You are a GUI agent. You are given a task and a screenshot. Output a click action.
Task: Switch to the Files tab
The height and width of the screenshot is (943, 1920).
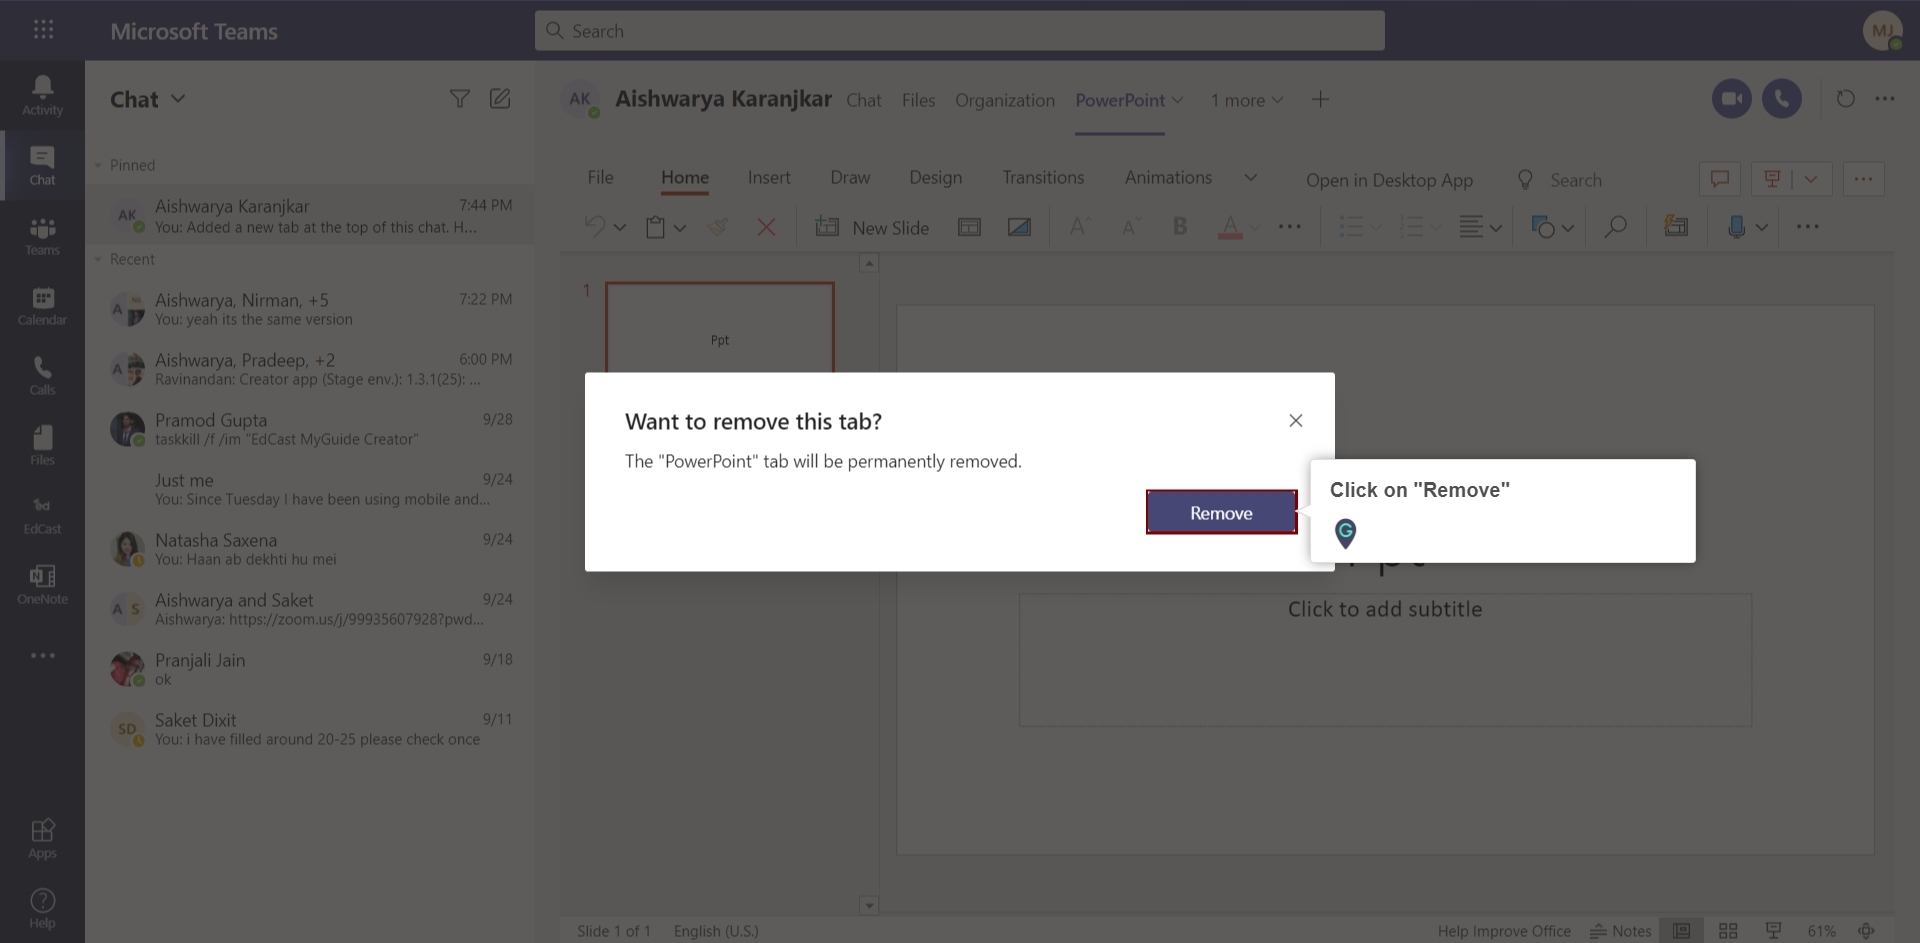coord(918,100)
